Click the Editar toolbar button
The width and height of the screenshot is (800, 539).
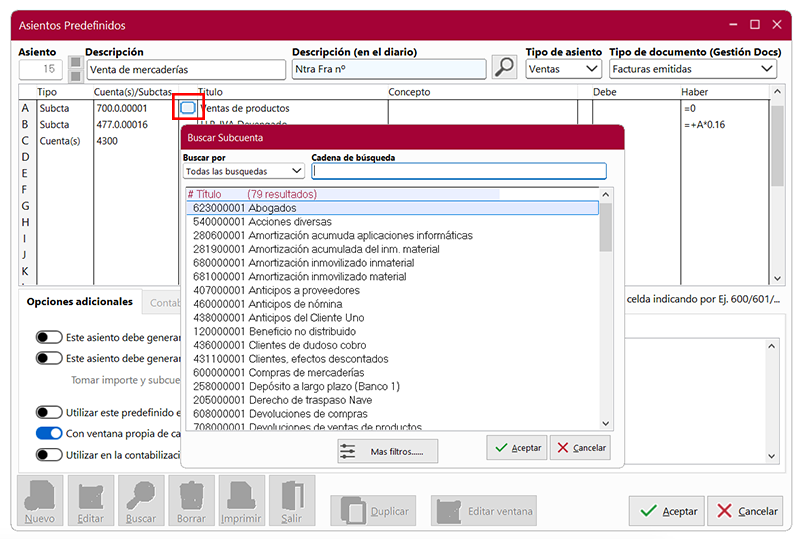pyautogui.click(x=91, y=501)
